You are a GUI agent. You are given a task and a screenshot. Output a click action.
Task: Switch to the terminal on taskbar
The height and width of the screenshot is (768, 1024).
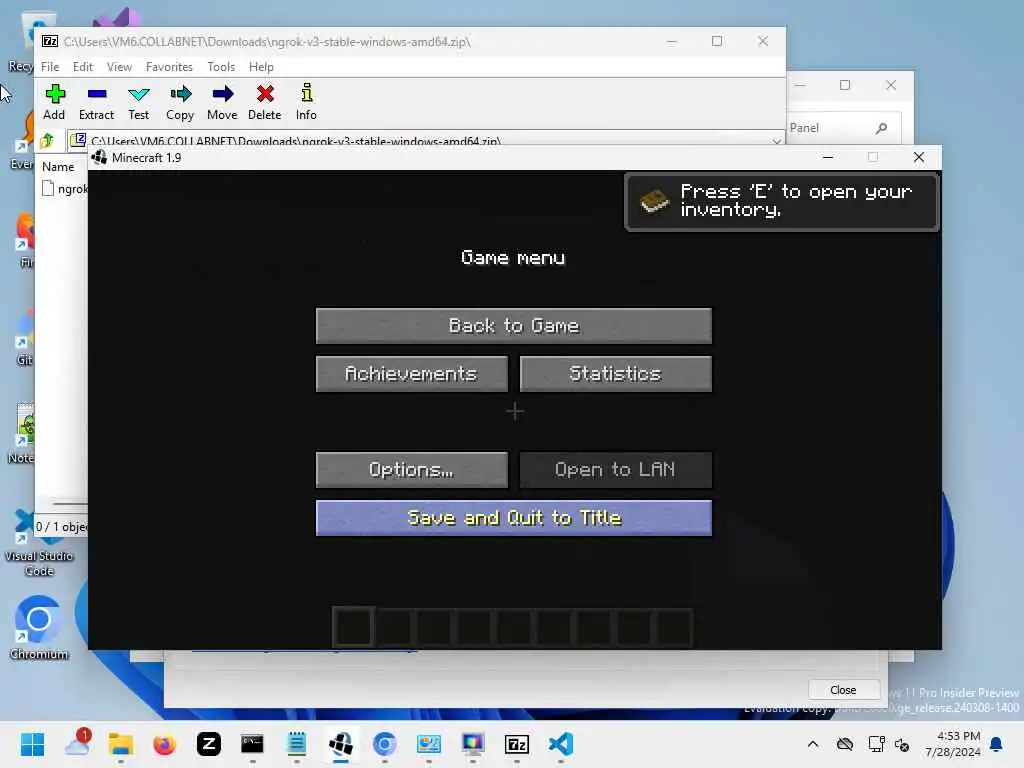tap(252, 744)
